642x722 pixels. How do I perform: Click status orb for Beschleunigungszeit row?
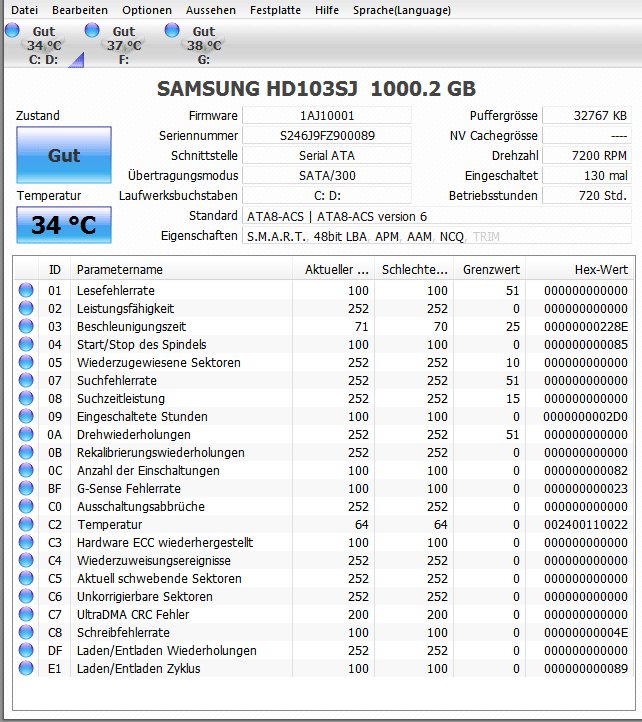[26, 326]
